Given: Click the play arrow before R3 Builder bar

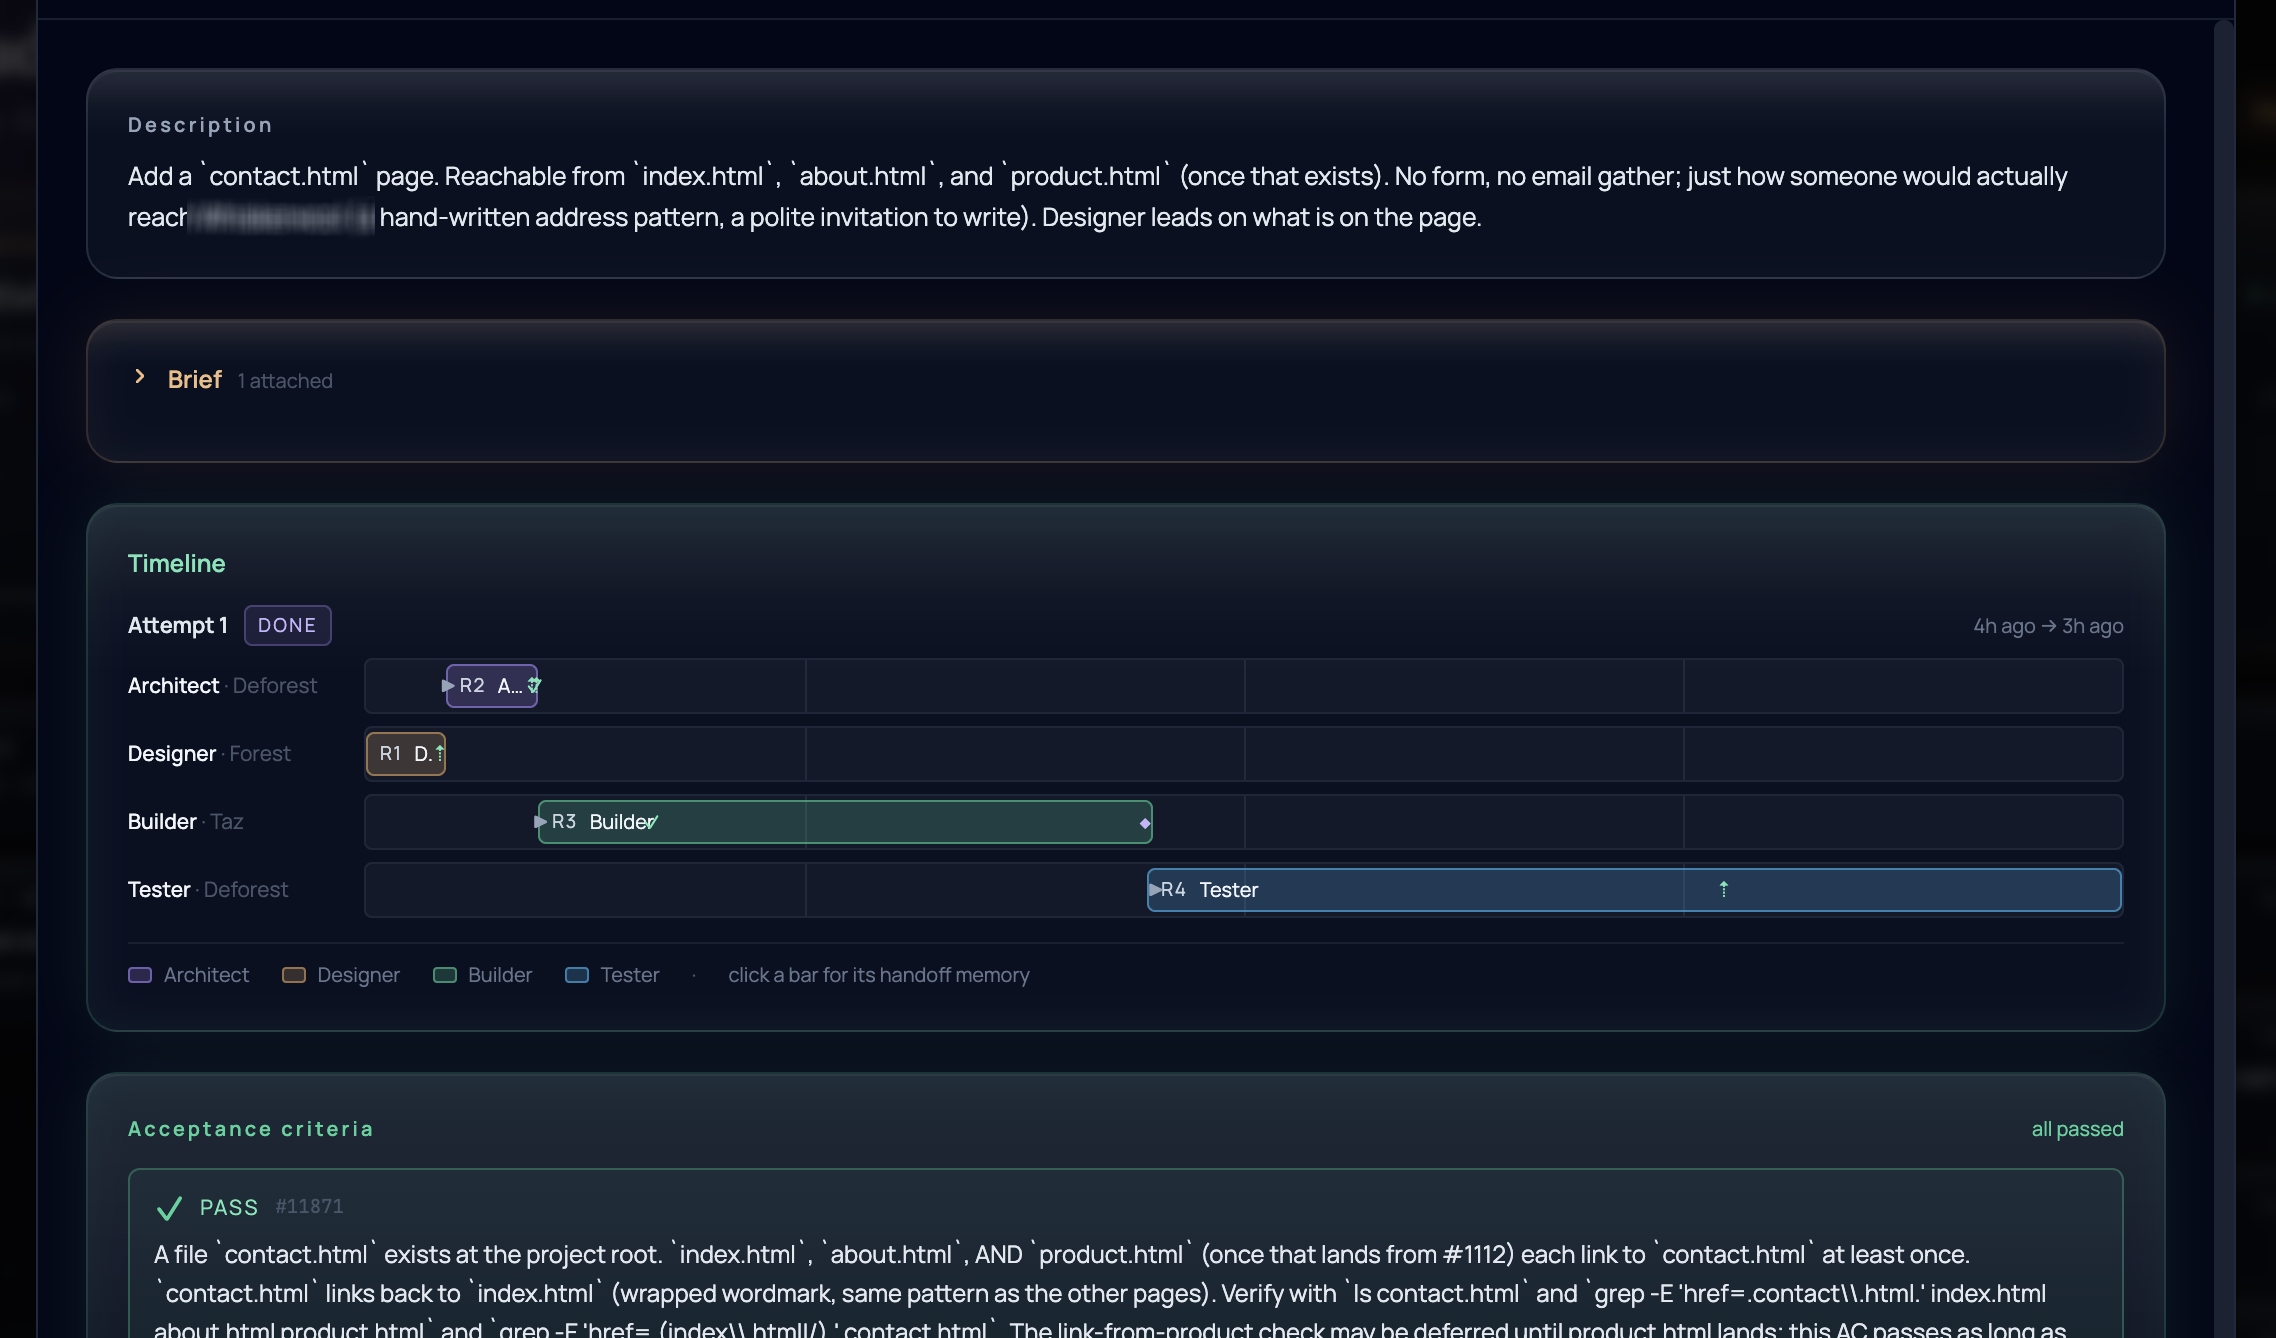Looking at the screenshot, I should tap(540, 821).
